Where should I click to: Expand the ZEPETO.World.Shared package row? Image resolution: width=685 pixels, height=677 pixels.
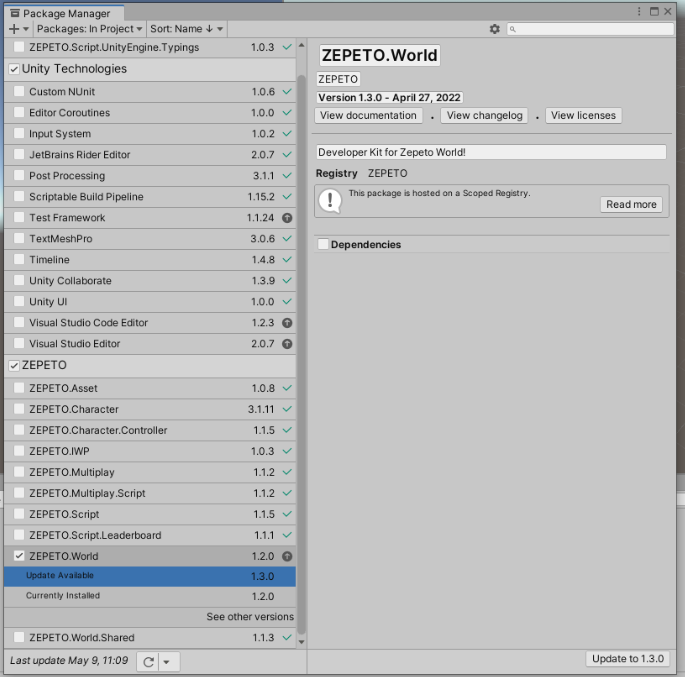click(x=19, y=637)
